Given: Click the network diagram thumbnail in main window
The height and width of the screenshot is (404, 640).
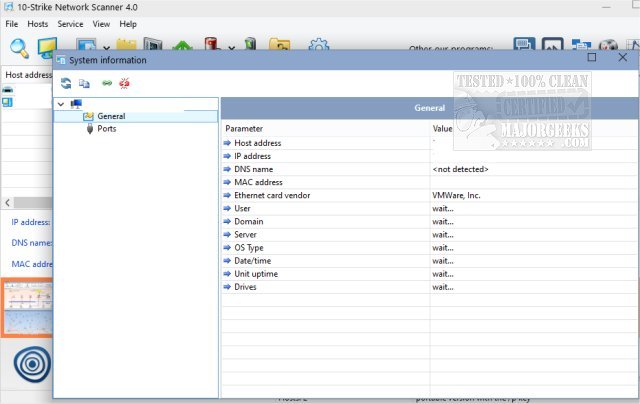Looking at the screenshot, I should (x=28, y=308).
